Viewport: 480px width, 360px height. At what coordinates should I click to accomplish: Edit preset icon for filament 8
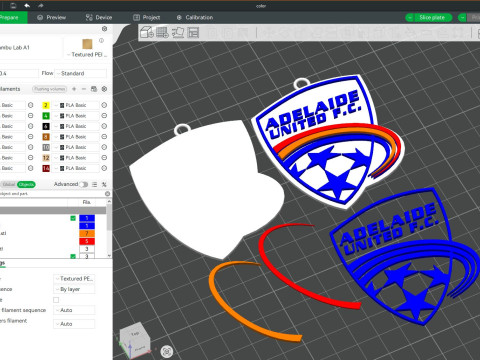pyautogui.click(x=104, y=137)
